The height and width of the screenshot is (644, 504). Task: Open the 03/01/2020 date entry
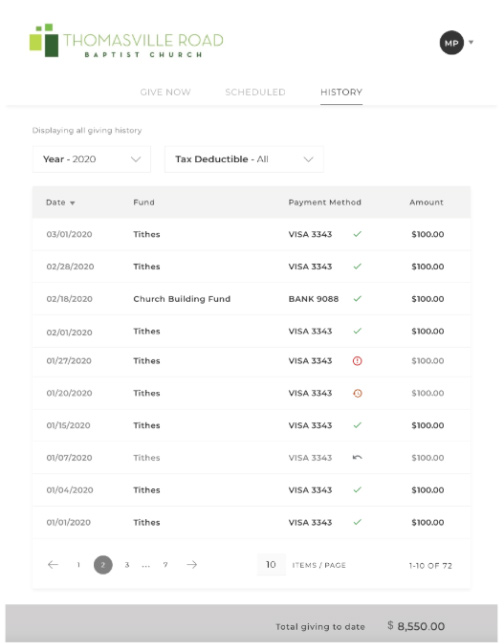point(69,234)
